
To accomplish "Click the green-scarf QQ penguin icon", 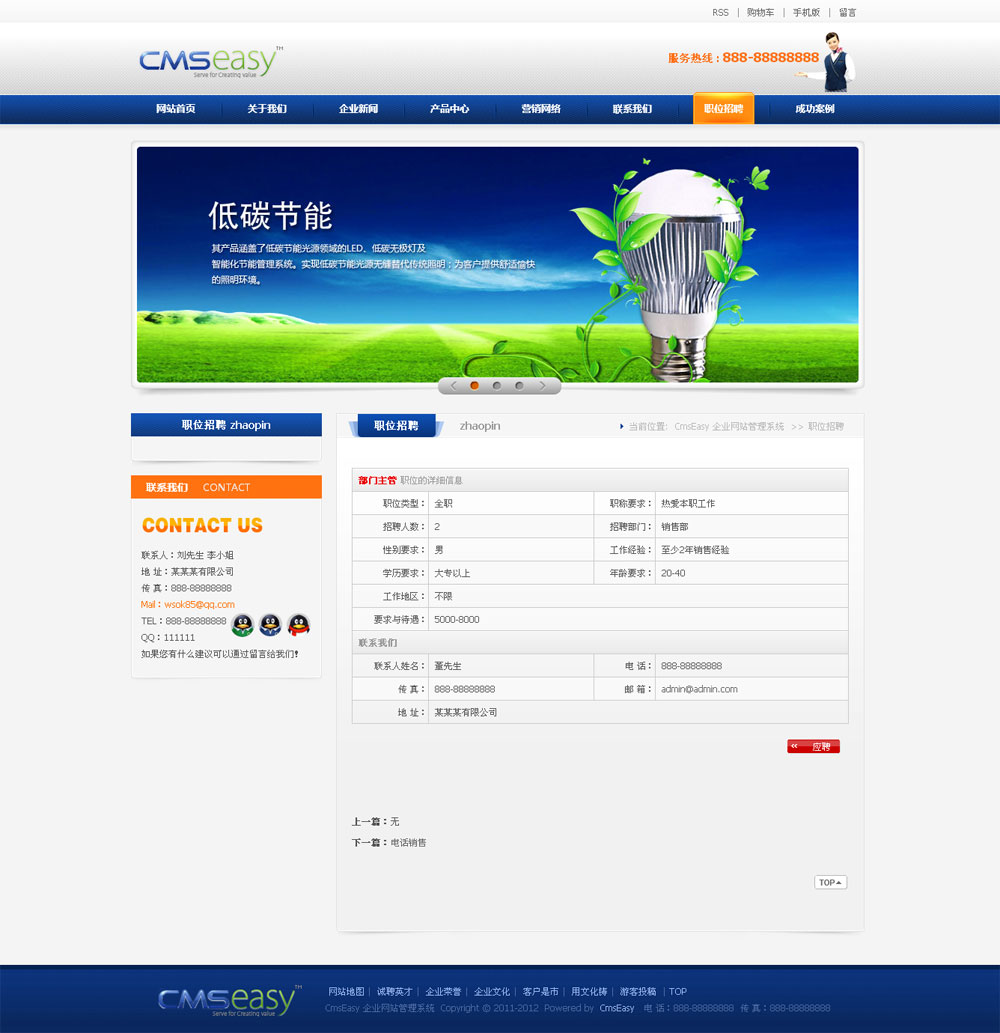I will click(243, 625).
